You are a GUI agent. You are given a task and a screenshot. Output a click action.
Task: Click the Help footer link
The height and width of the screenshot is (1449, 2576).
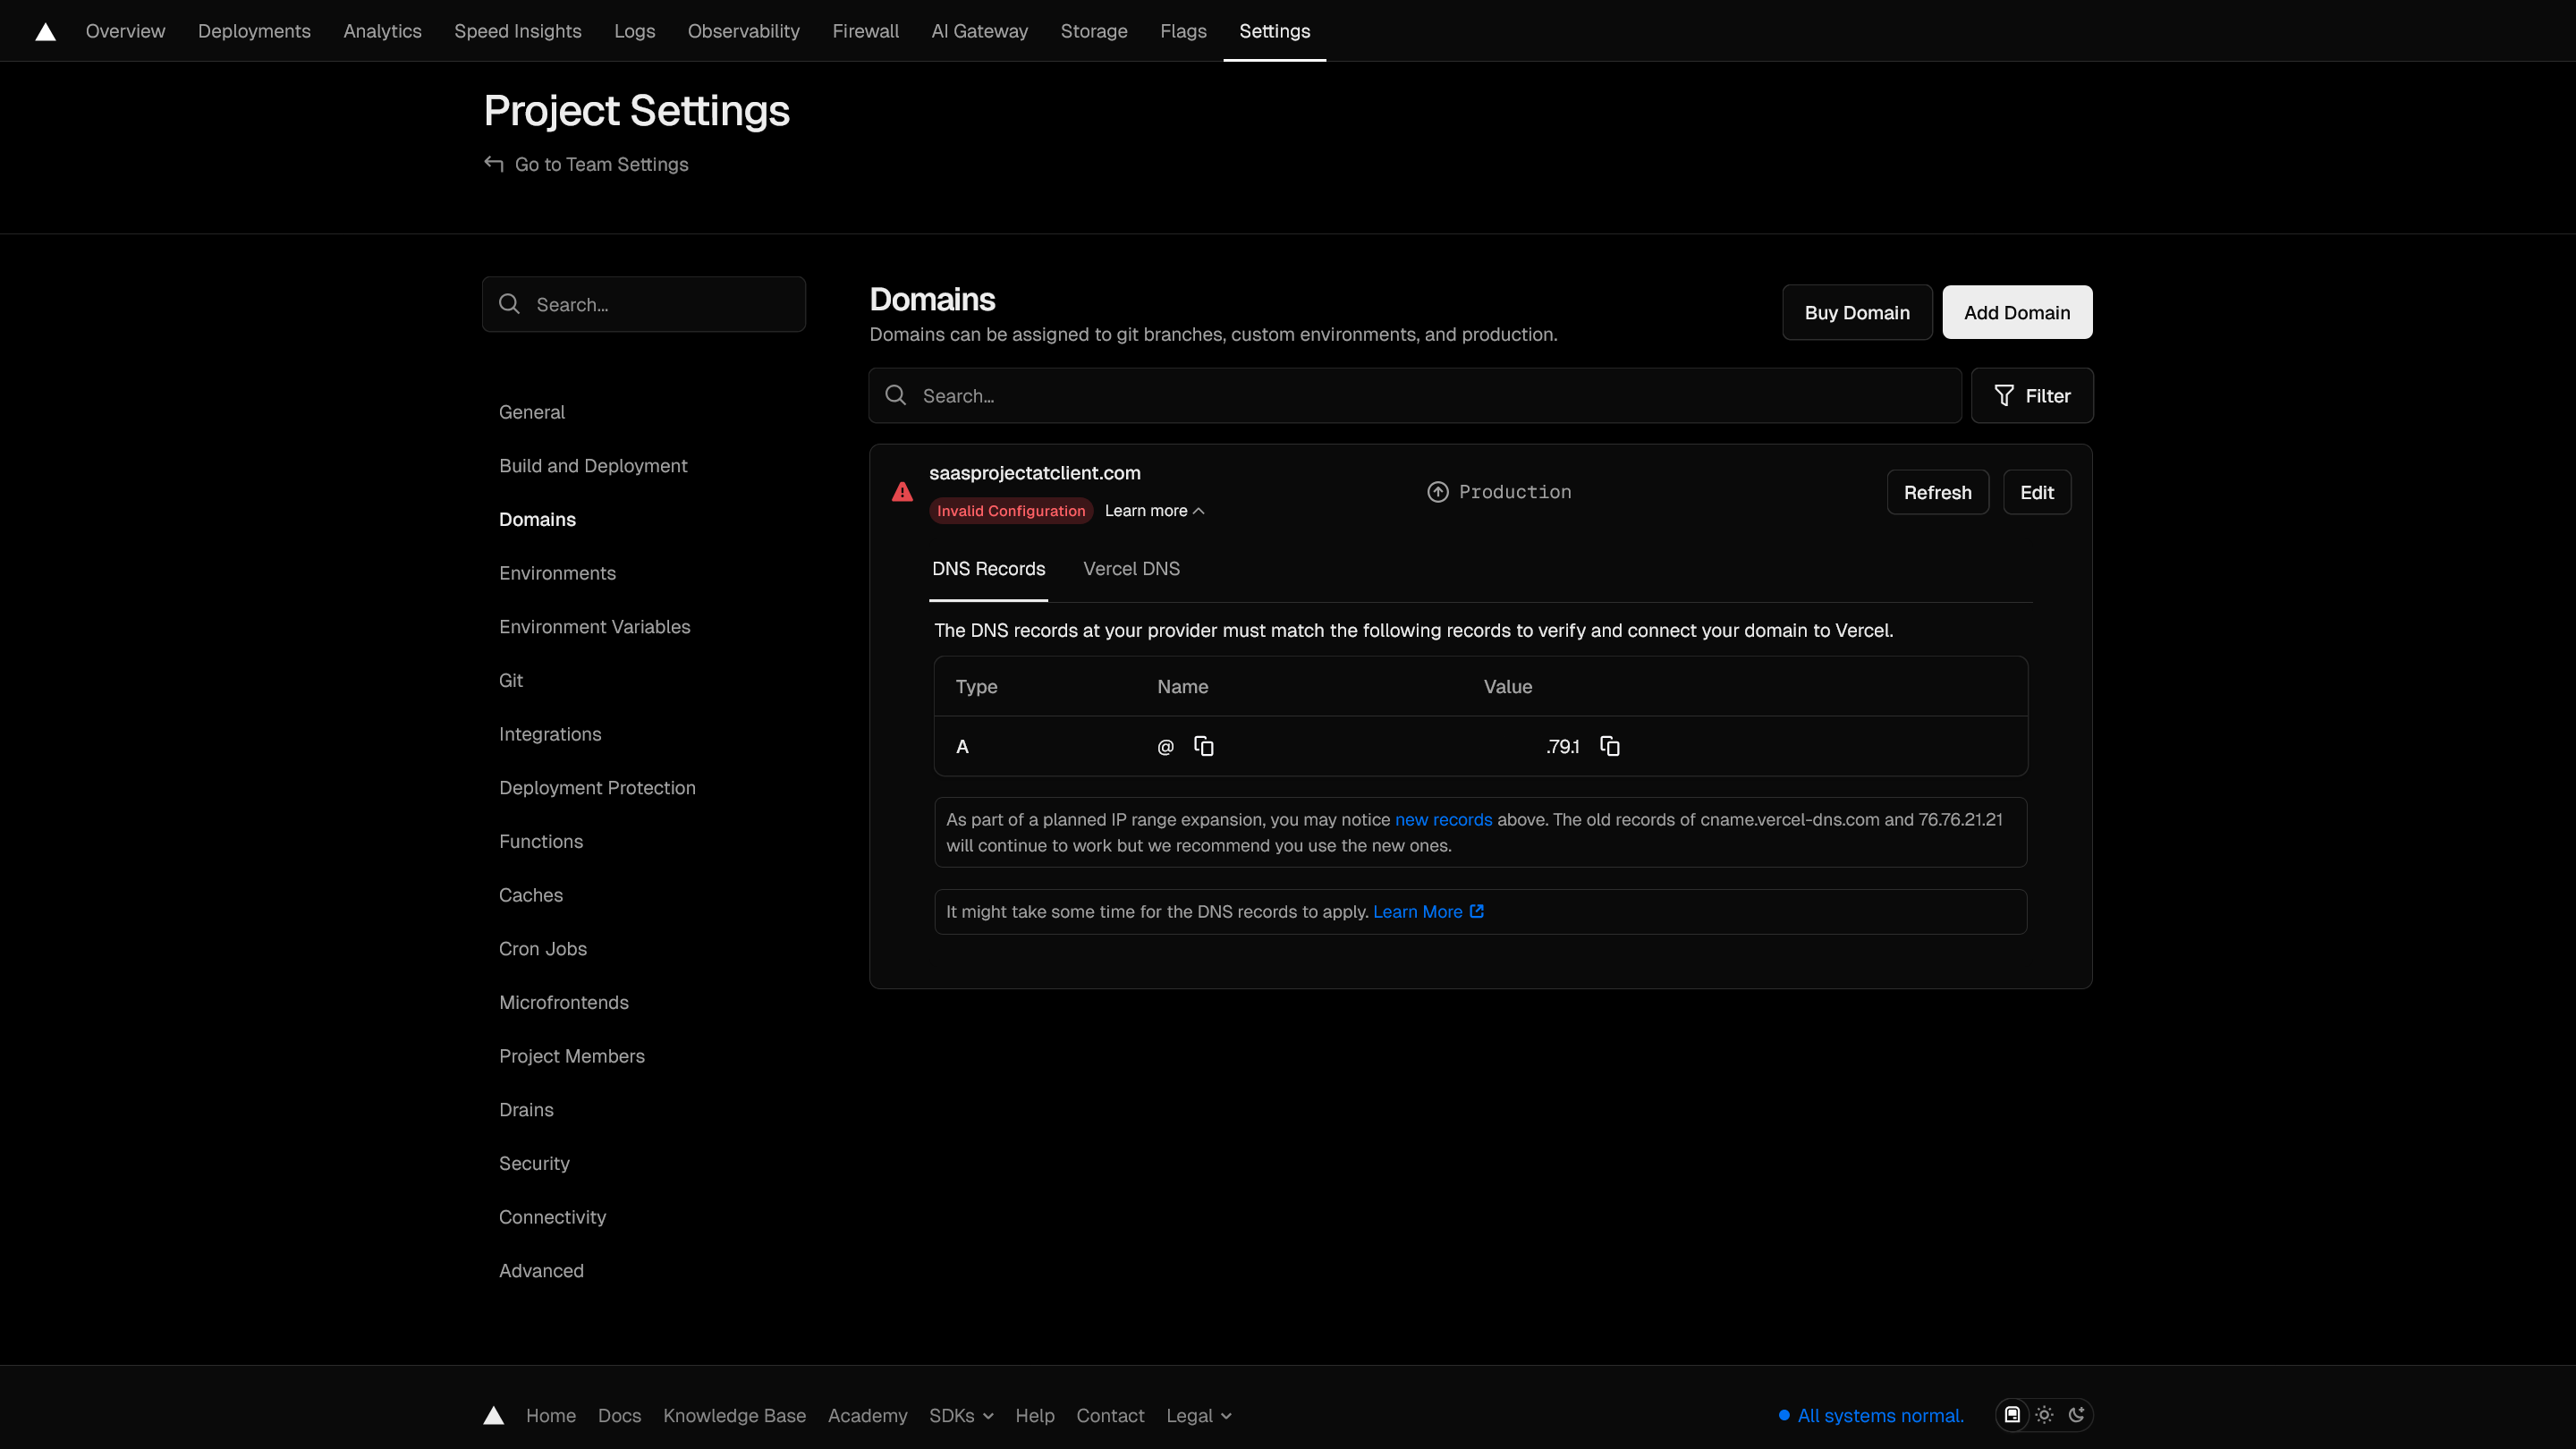[1034, 1416]
